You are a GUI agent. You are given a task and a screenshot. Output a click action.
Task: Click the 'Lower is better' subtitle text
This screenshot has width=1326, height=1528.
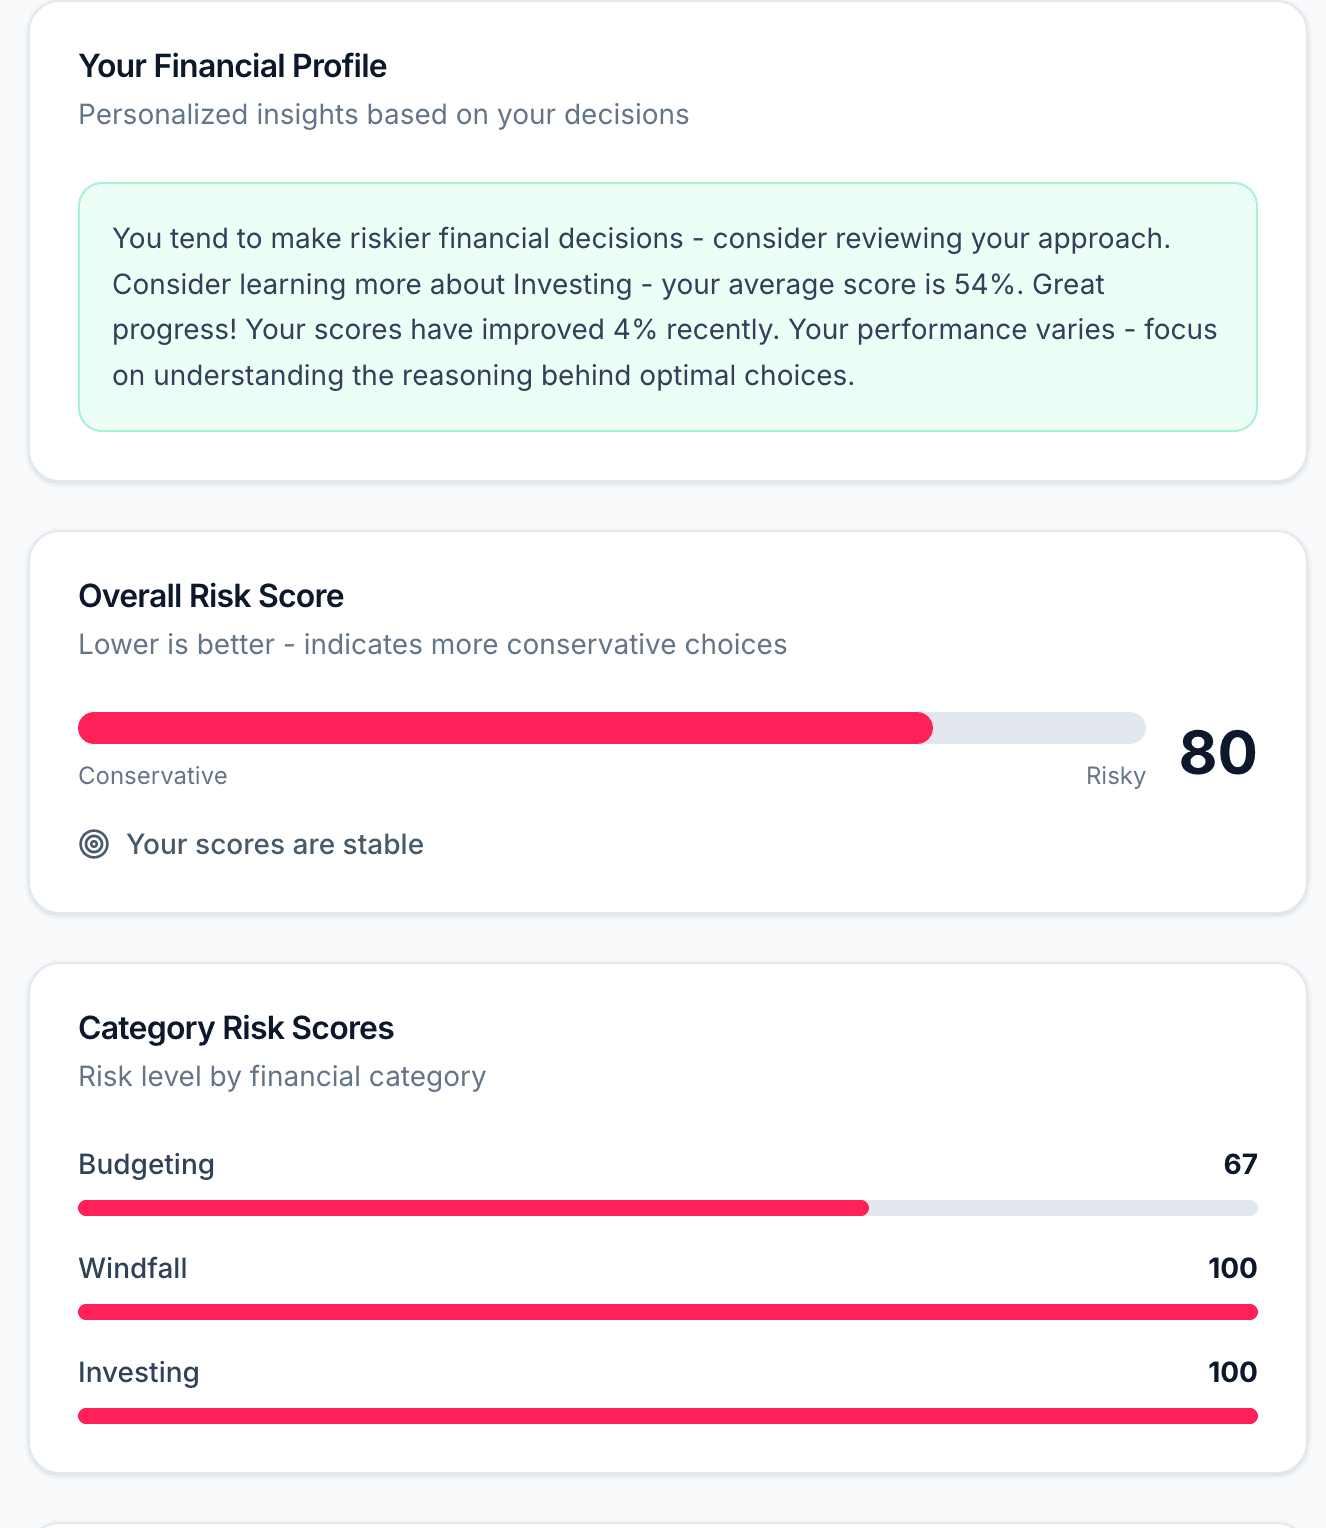432,645
